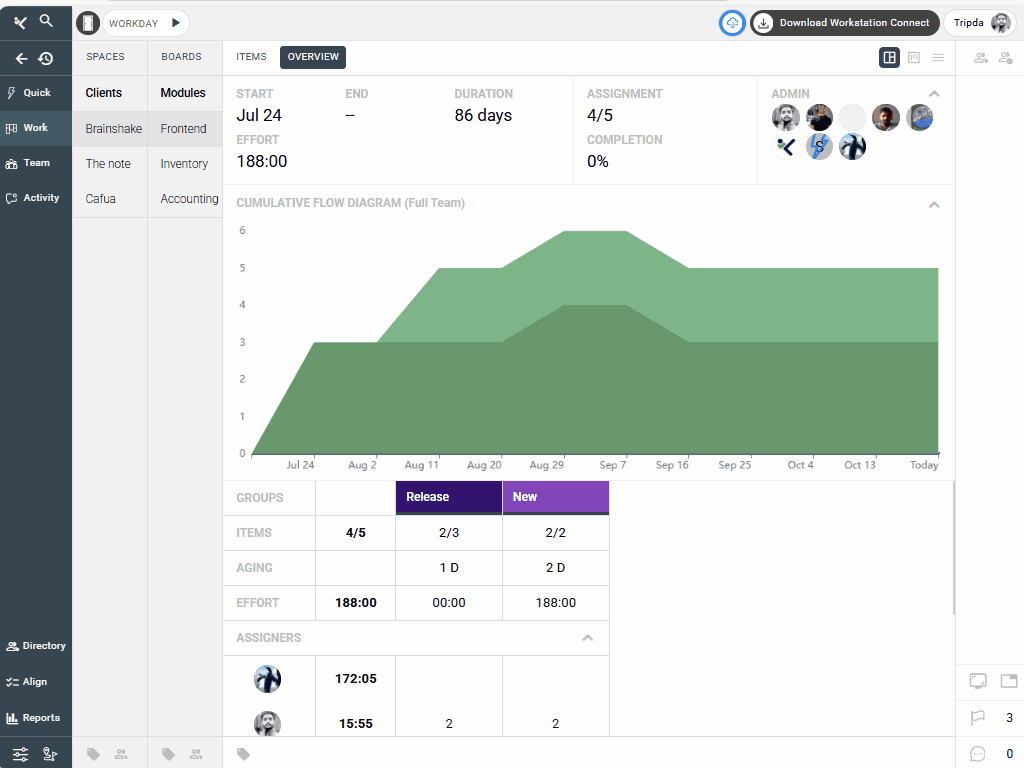Switch to the board view layout
The height and width of the screenshot is (768, 1024).
coord(914,58)
